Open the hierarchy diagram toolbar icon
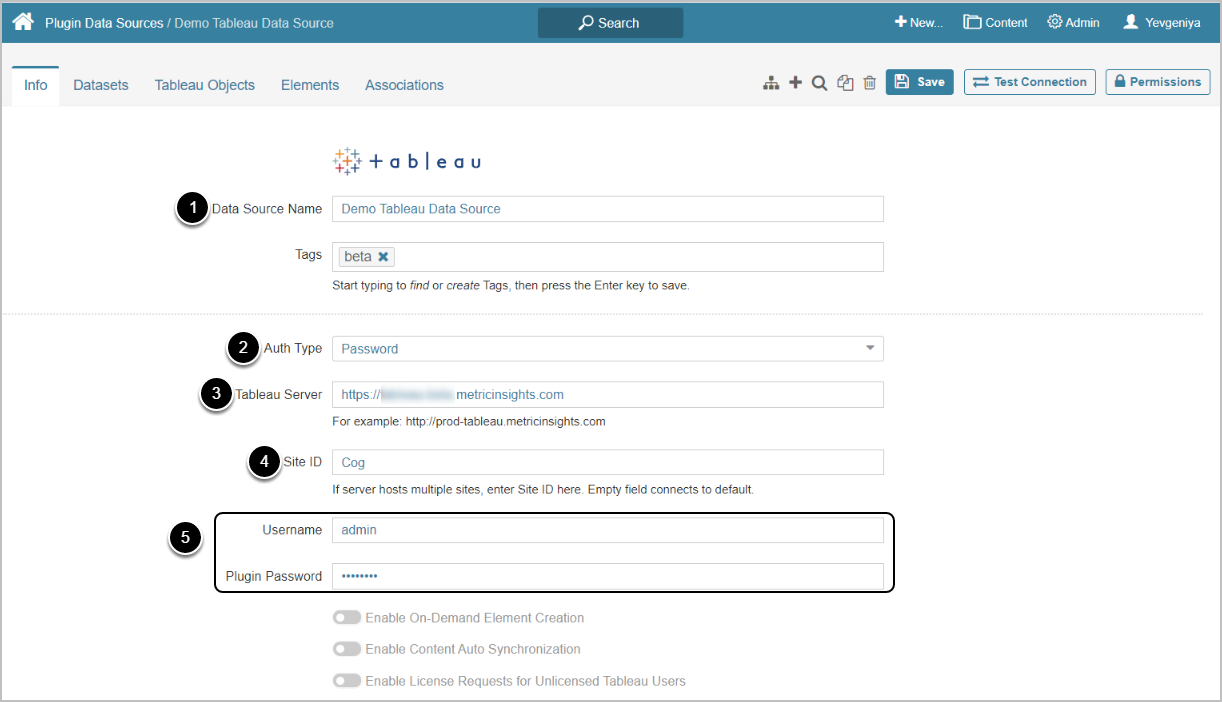The height and width of the screenshot is (702, 1222). (771, 83)
